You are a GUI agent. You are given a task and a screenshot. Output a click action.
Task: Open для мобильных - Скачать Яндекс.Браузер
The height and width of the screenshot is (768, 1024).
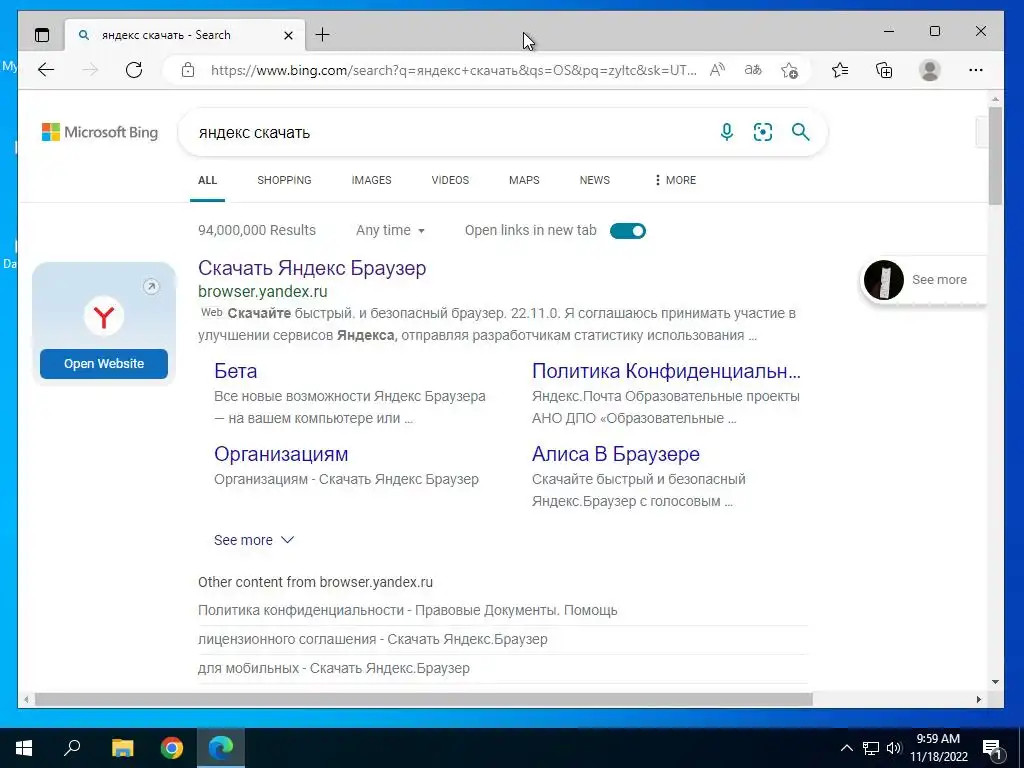(334, 668)
